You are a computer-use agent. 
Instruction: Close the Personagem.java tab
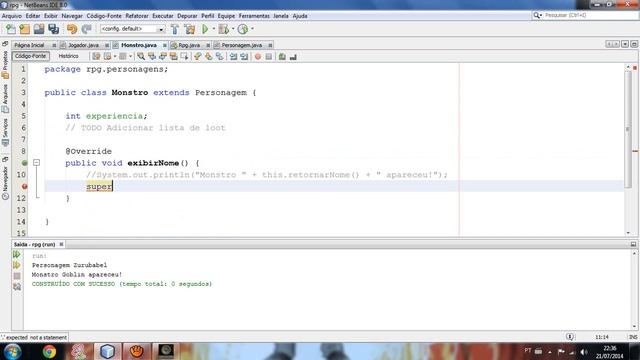click(270, 45)
